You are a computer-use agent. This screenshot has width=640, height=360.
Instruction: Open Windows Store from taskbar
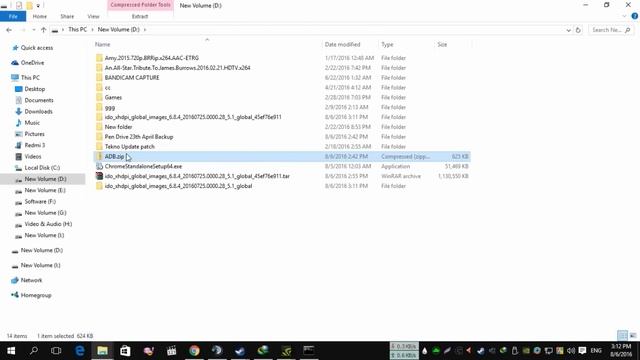[125, 351]
